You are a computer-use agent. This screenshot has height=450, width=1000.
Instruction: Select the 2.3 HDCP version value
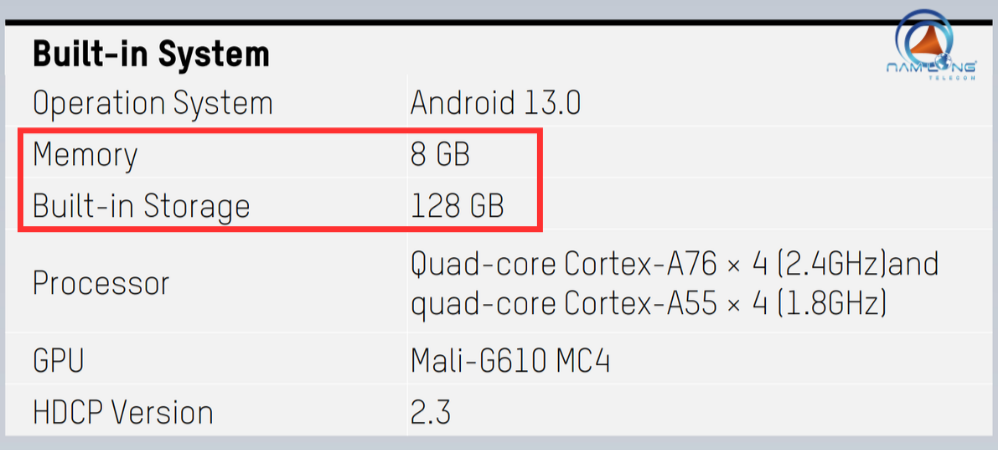[431, 412]
